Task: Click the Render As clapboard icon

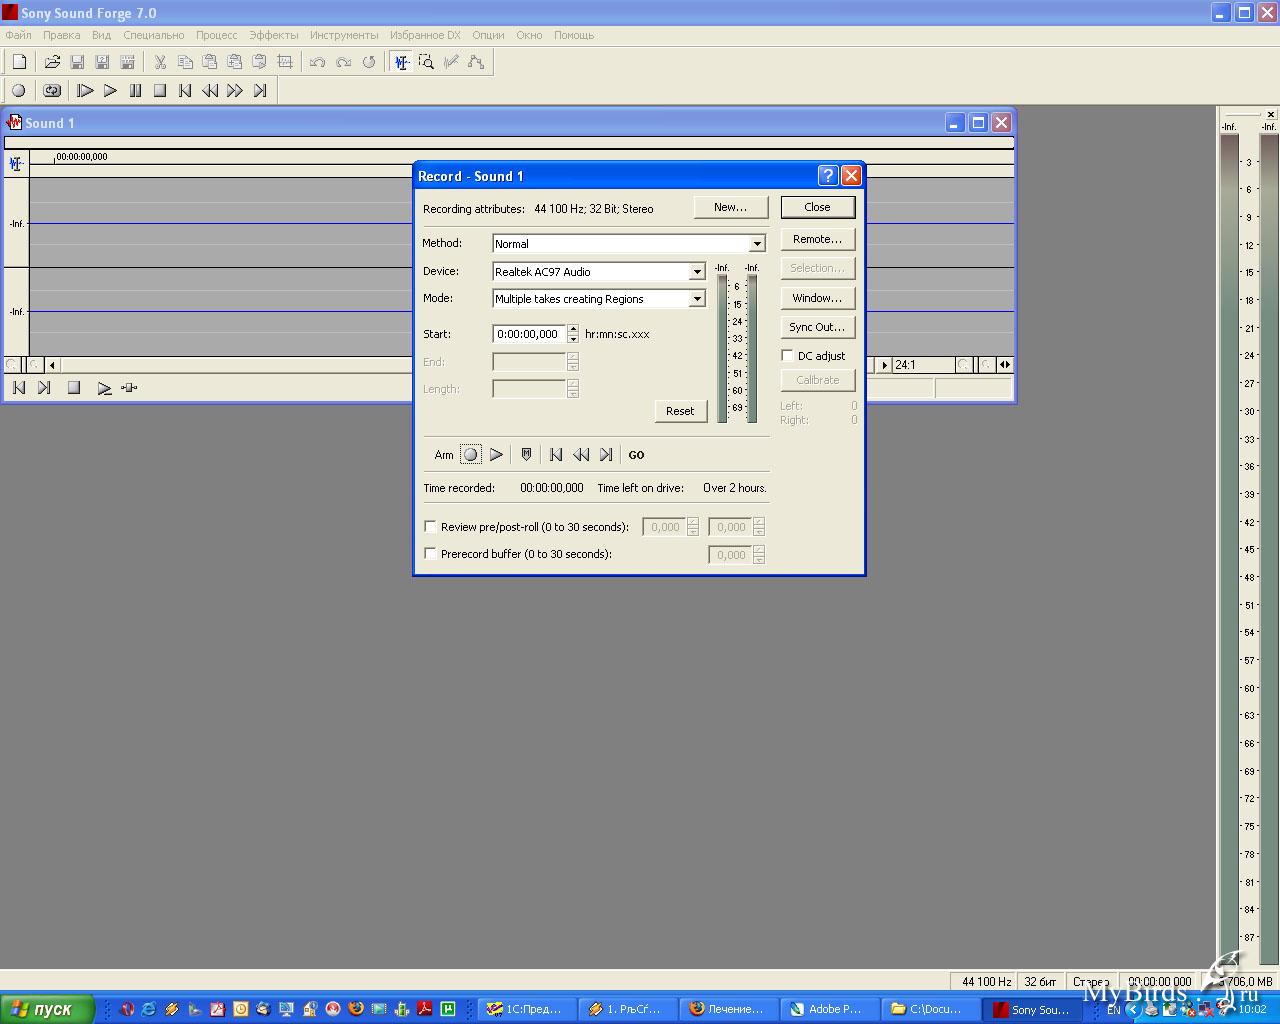Action: point(127,62)
